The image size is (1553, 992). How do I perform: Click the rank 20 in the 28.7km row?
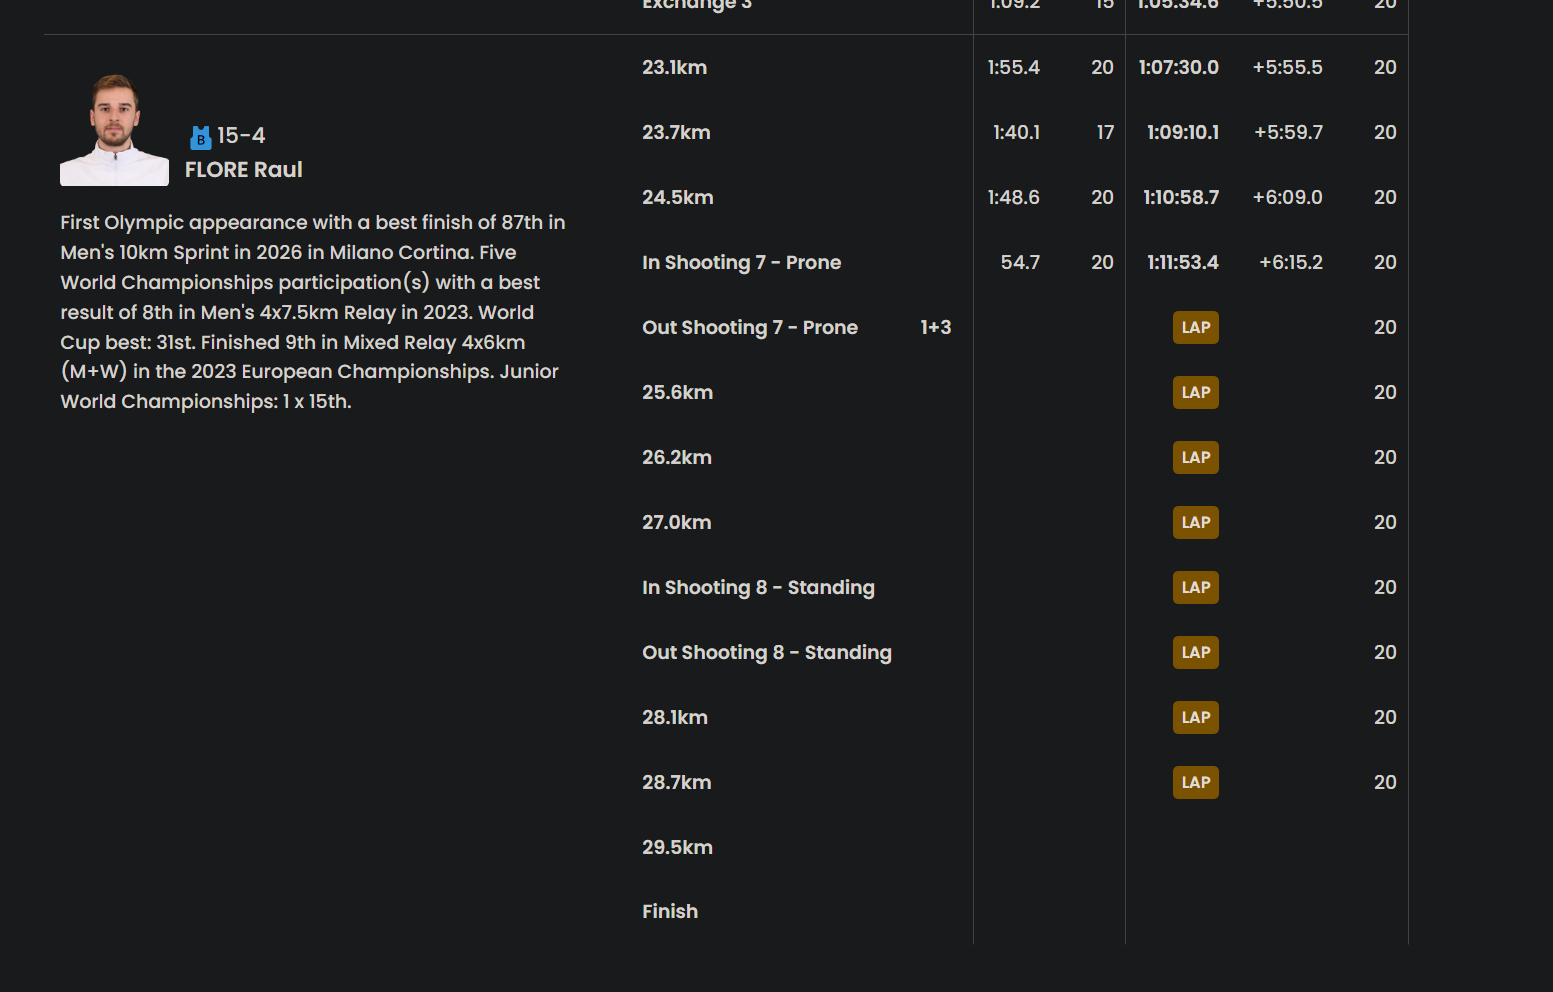[1385, 783]
